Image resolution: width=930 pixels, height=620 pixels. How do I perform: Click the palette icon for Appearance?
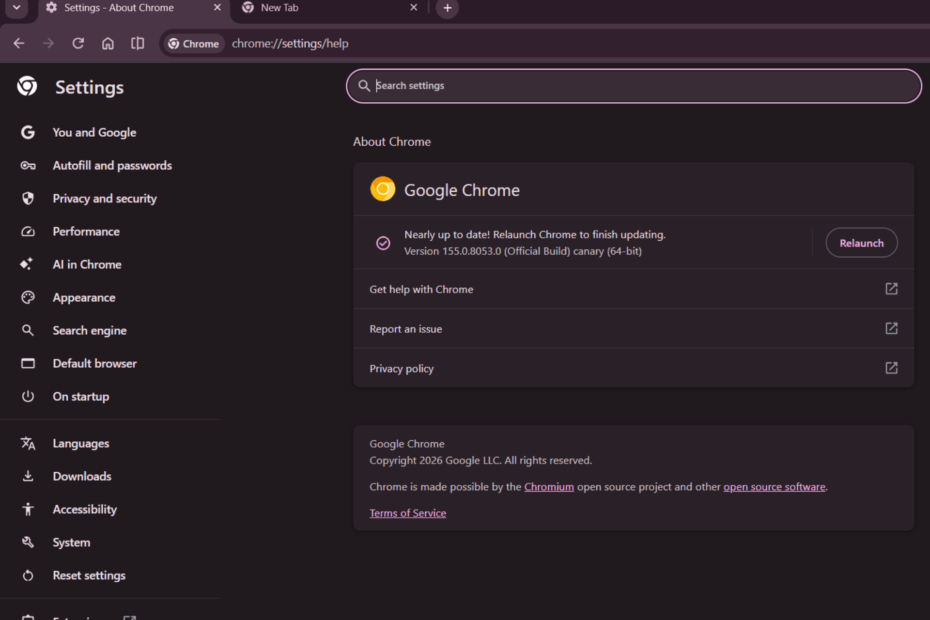(x=28, y=298)
